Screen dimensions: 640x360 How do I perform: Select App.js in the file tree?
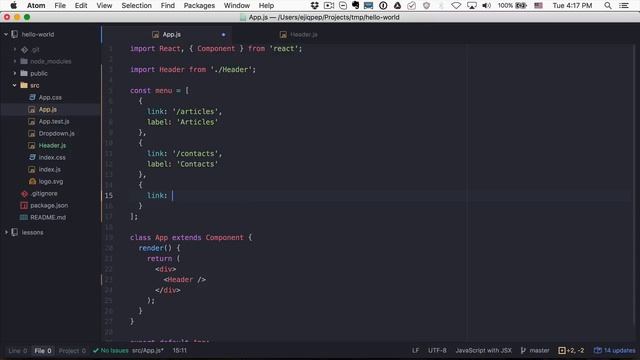pos(47,109)
